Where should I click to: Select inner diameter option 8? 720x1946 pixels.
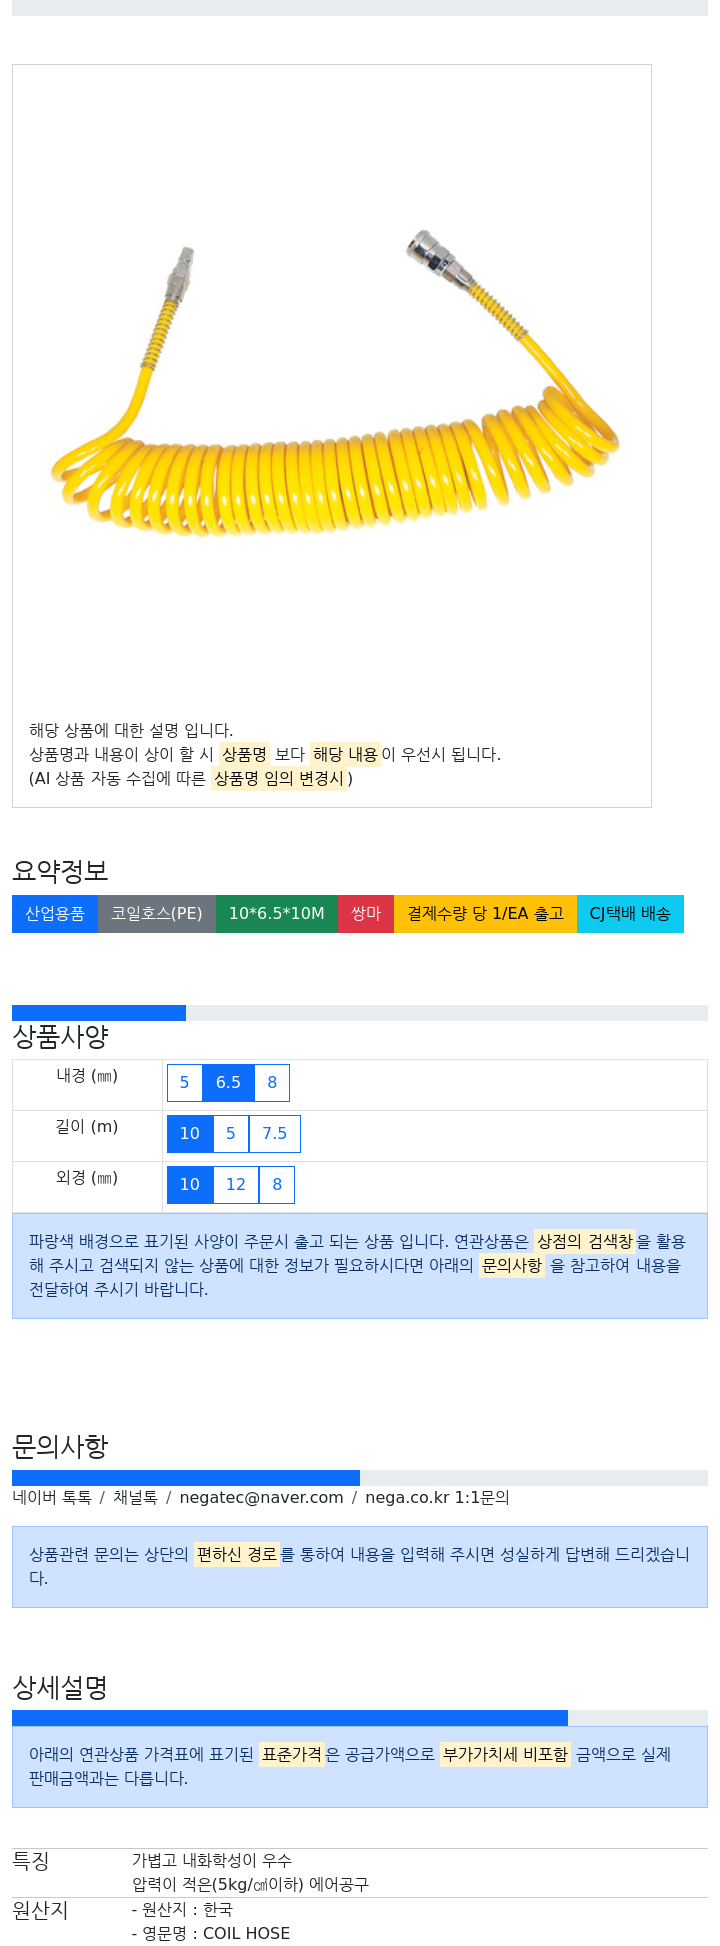pyautogui.click(x=272, y=1083)
